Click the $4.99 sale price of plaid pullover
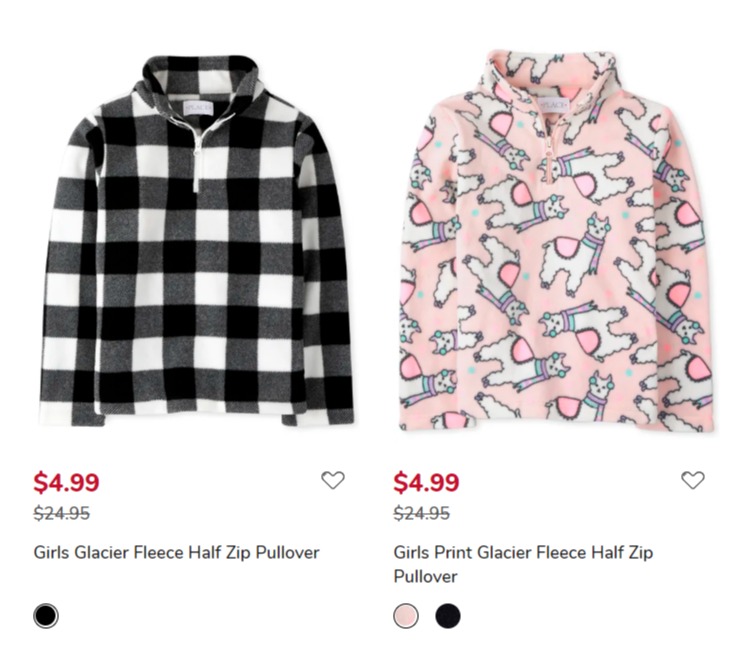742x668 pixels. 66,482
